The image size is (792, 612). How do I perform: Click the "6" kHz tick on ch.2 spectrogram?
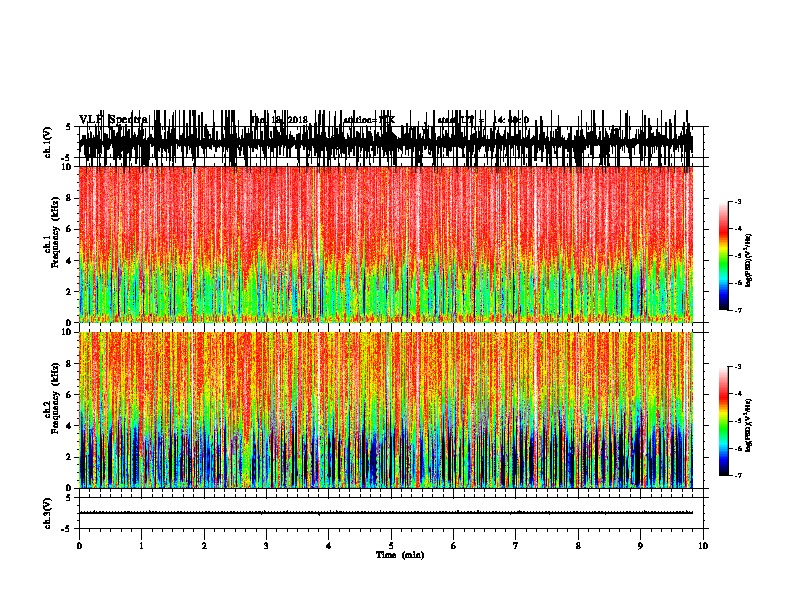(x=69, y=395)
